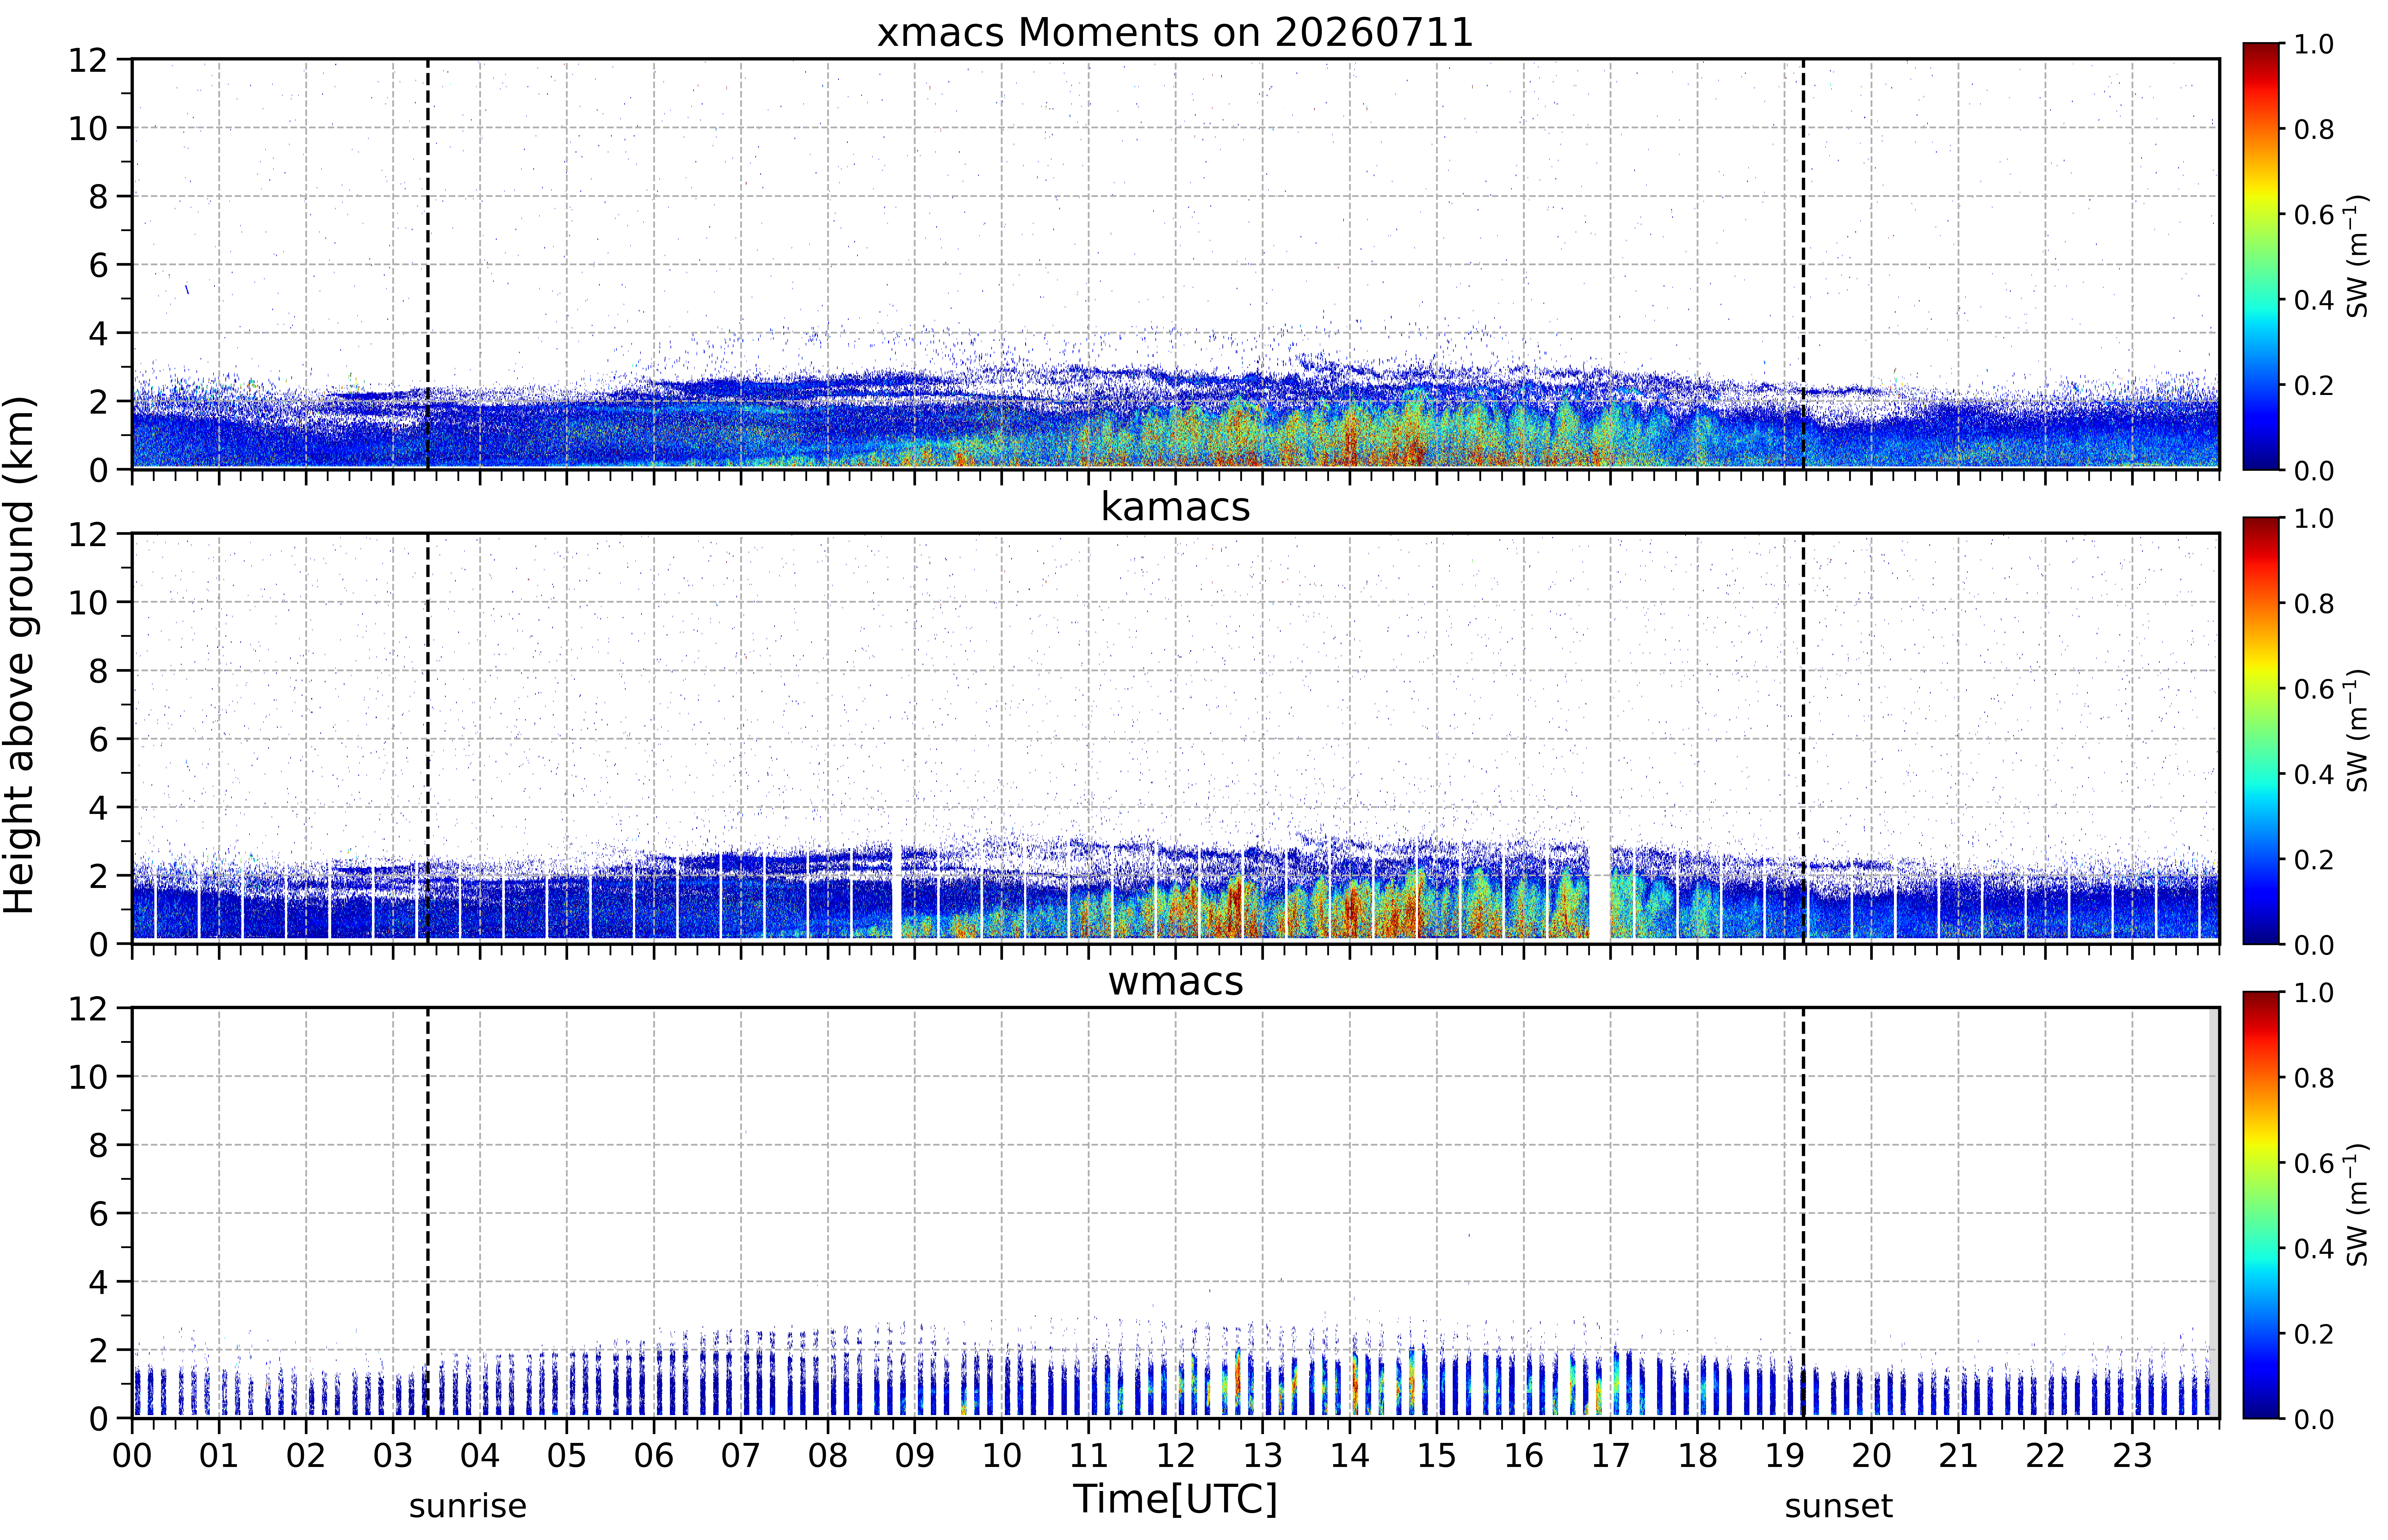
Task: Click the xmacs panel colorbar
Action: (x=2261, y=256)
